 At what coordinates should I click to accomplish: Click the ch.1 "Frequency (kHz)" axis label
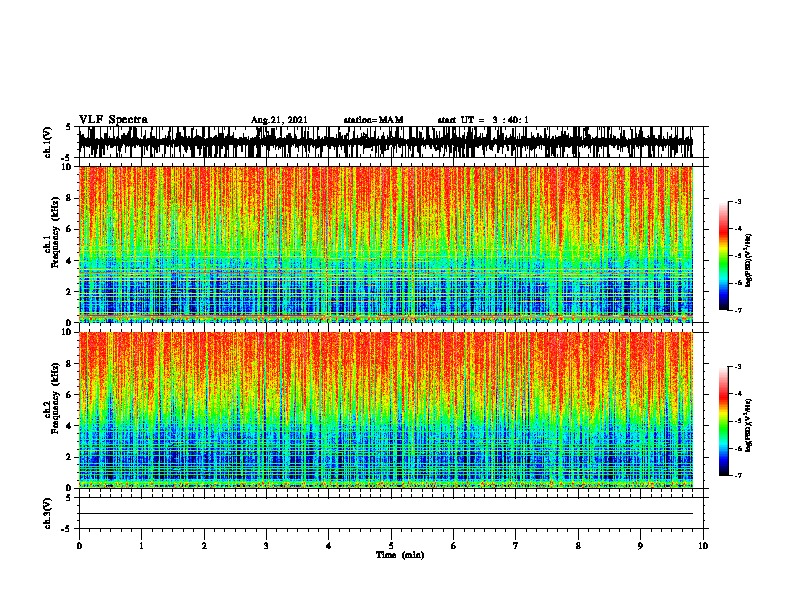(55, 233)
